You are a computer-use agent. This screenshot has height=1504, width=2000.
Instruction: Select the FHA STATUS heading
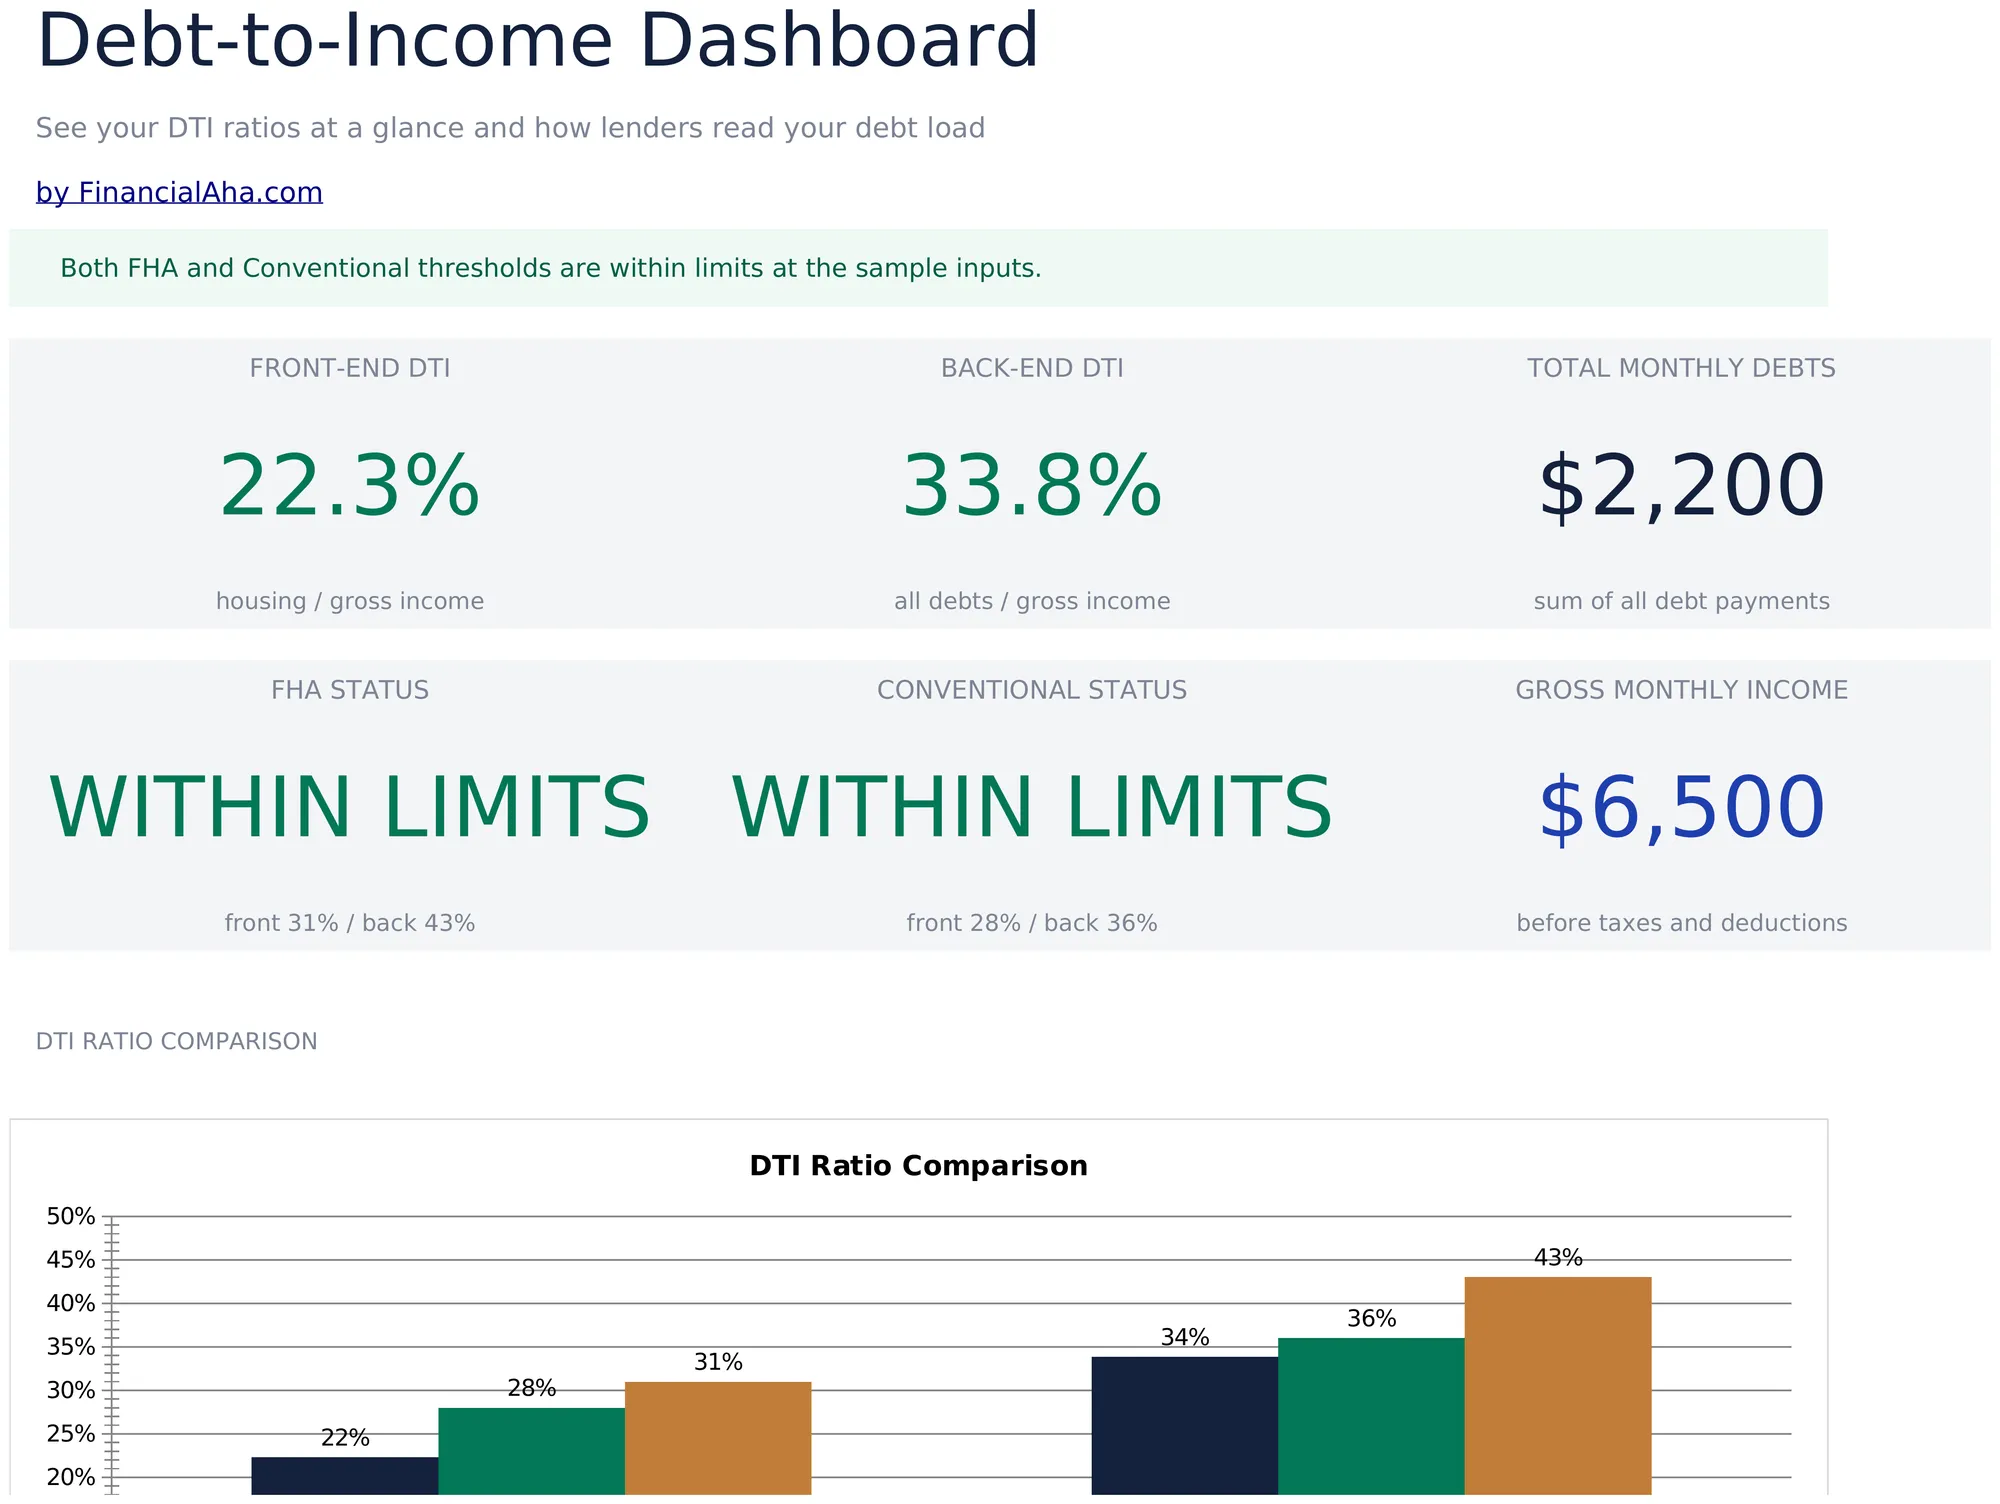350,690
